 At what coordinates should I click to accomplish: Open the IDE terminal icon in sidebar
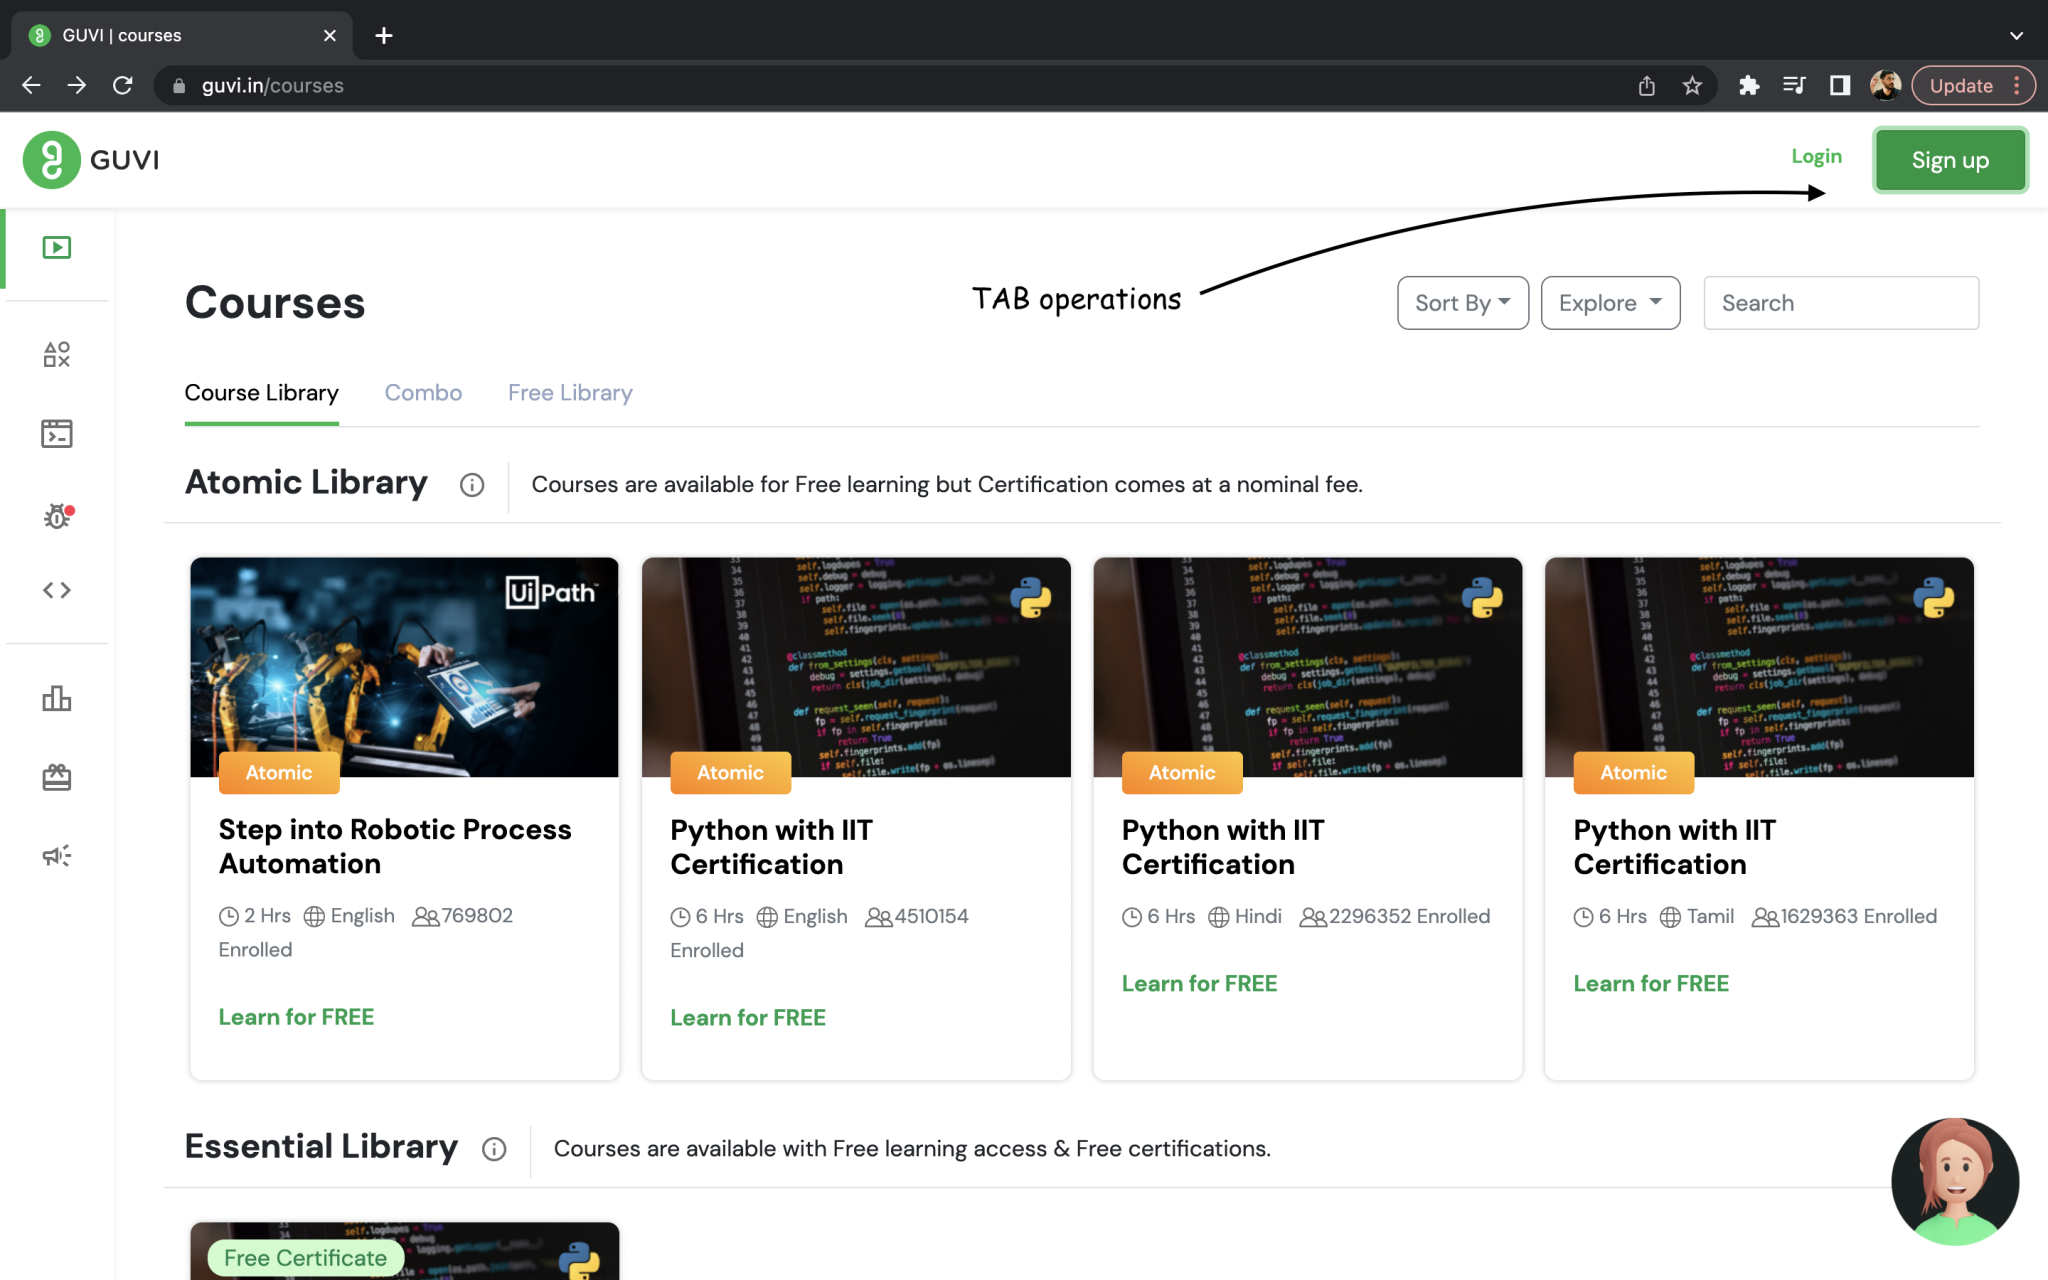(x=57, y=433)
